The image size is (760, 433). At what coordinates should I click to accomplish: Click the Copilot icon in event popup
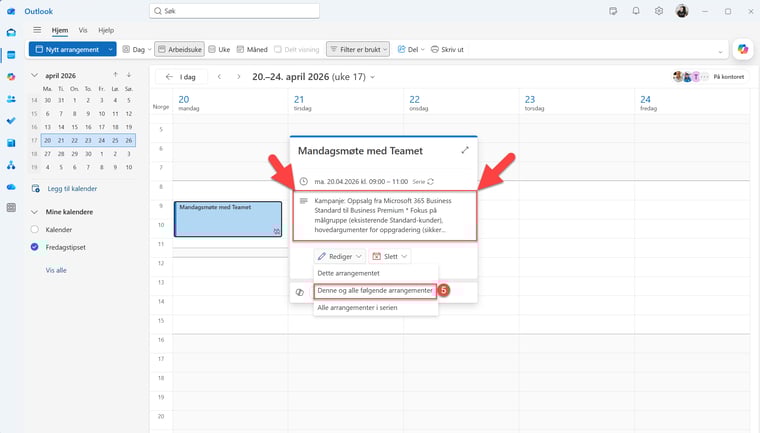(x=300, y=292)
